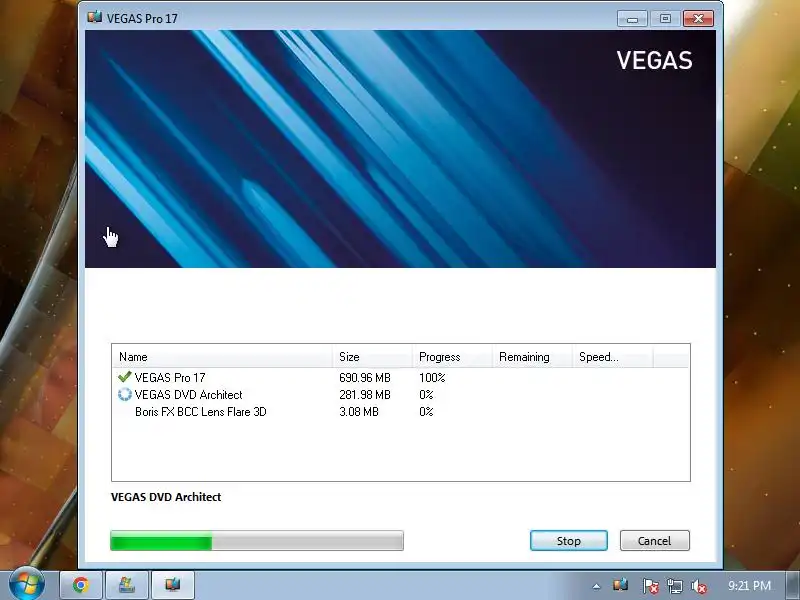Screen dimensions: 800x600
Task: Open the VEGAS Pro 17 title bar icon menu
Action: [x=94, y=18]
